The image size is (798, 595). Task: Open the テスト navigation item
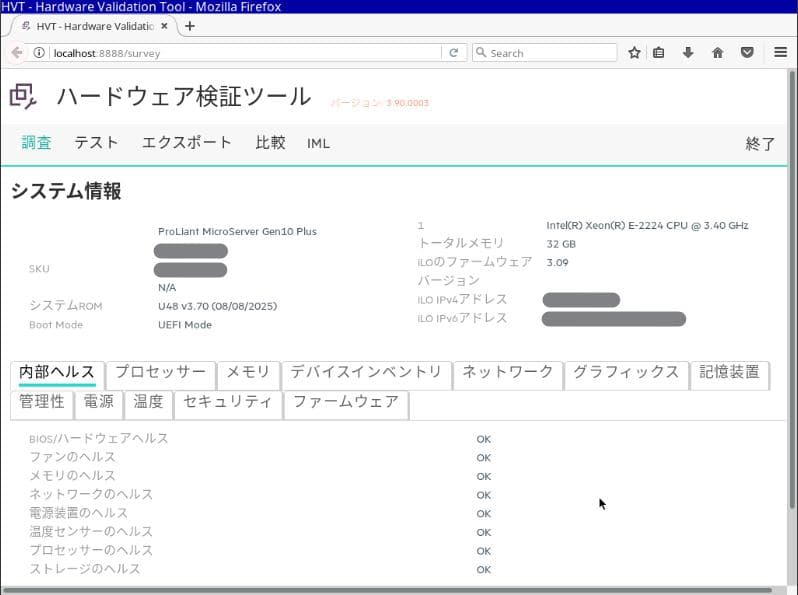96,143
